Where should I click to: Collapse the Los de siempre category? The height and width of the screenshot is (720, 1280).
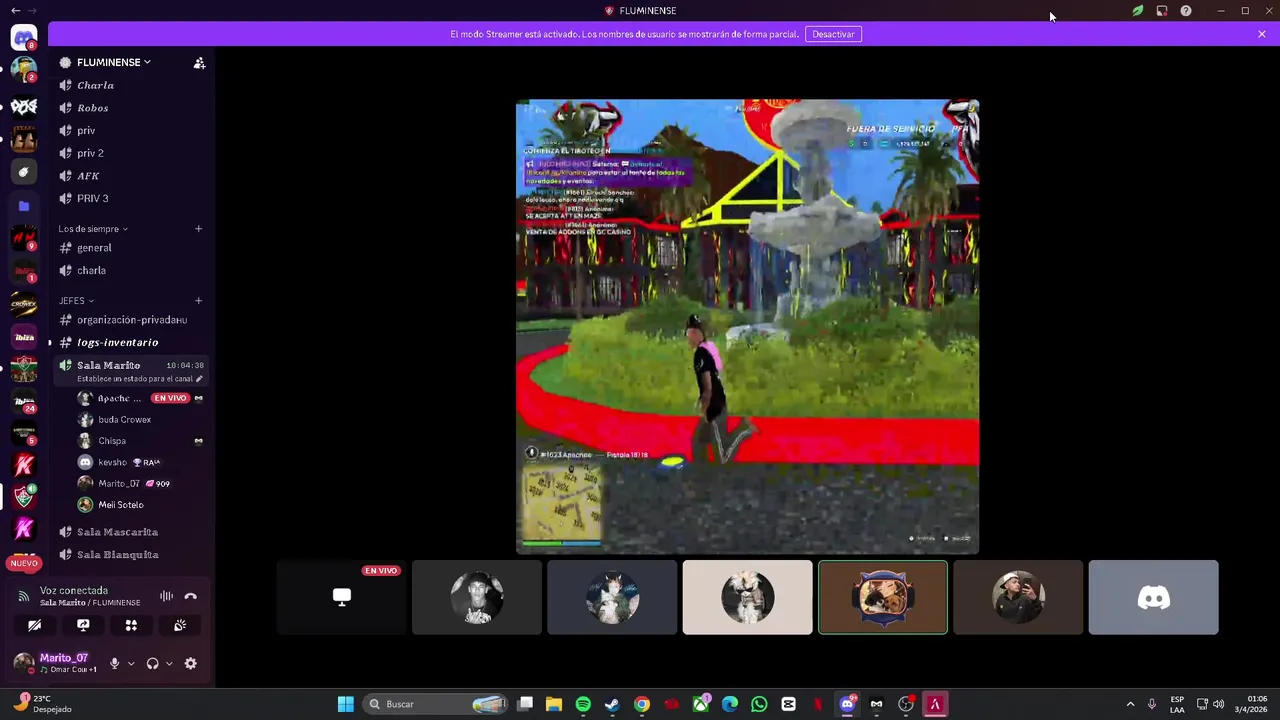pyautogui.click(x=92, y=229)
